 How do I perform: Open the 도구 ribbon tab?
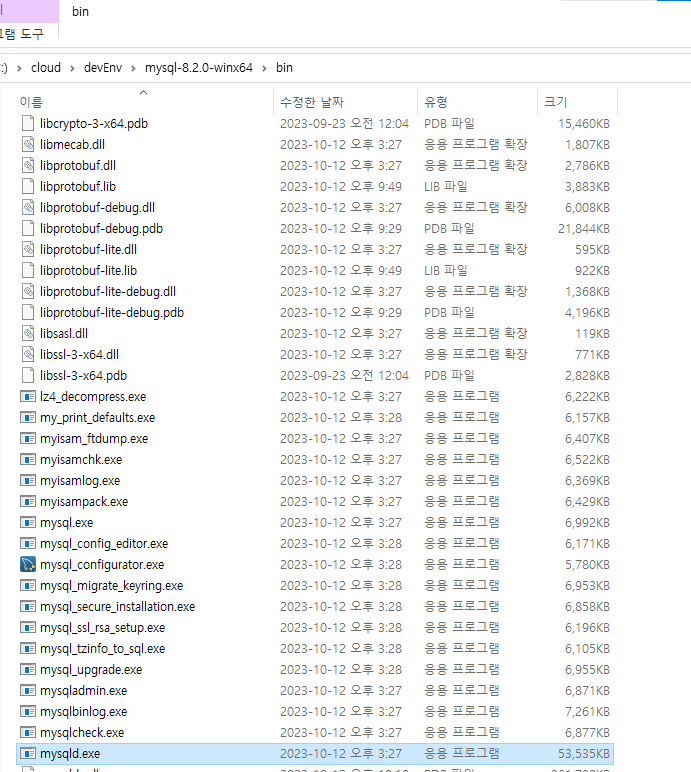[x=32, y=34]
